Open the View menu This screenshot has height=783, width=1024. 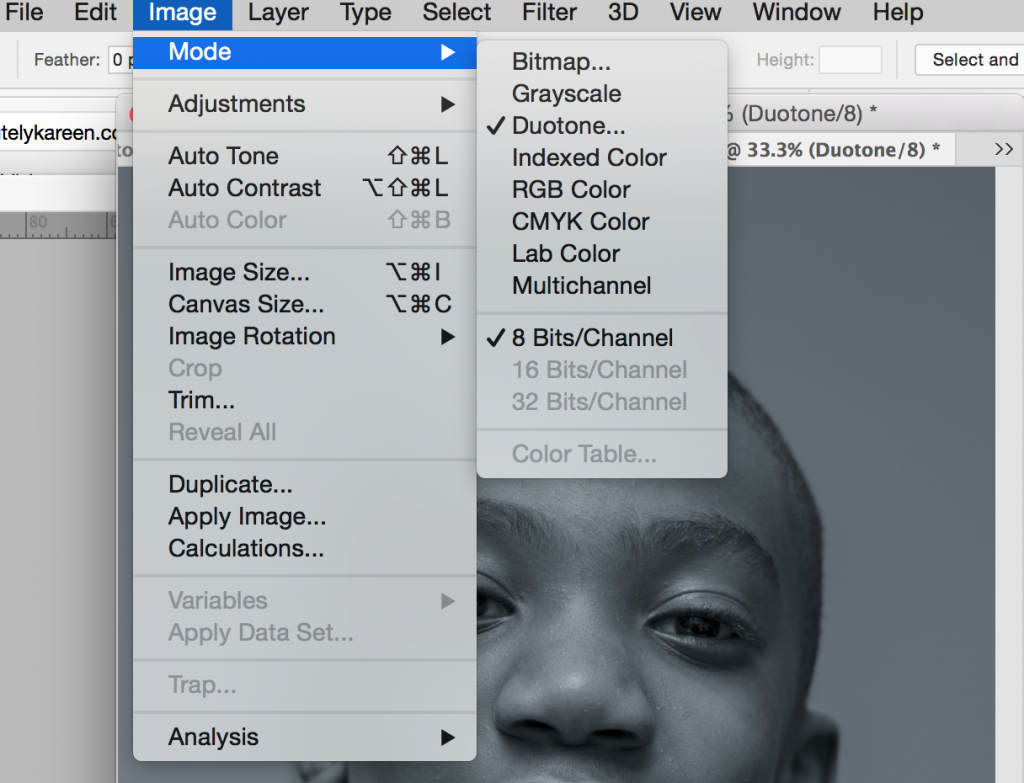coord(696,12)
